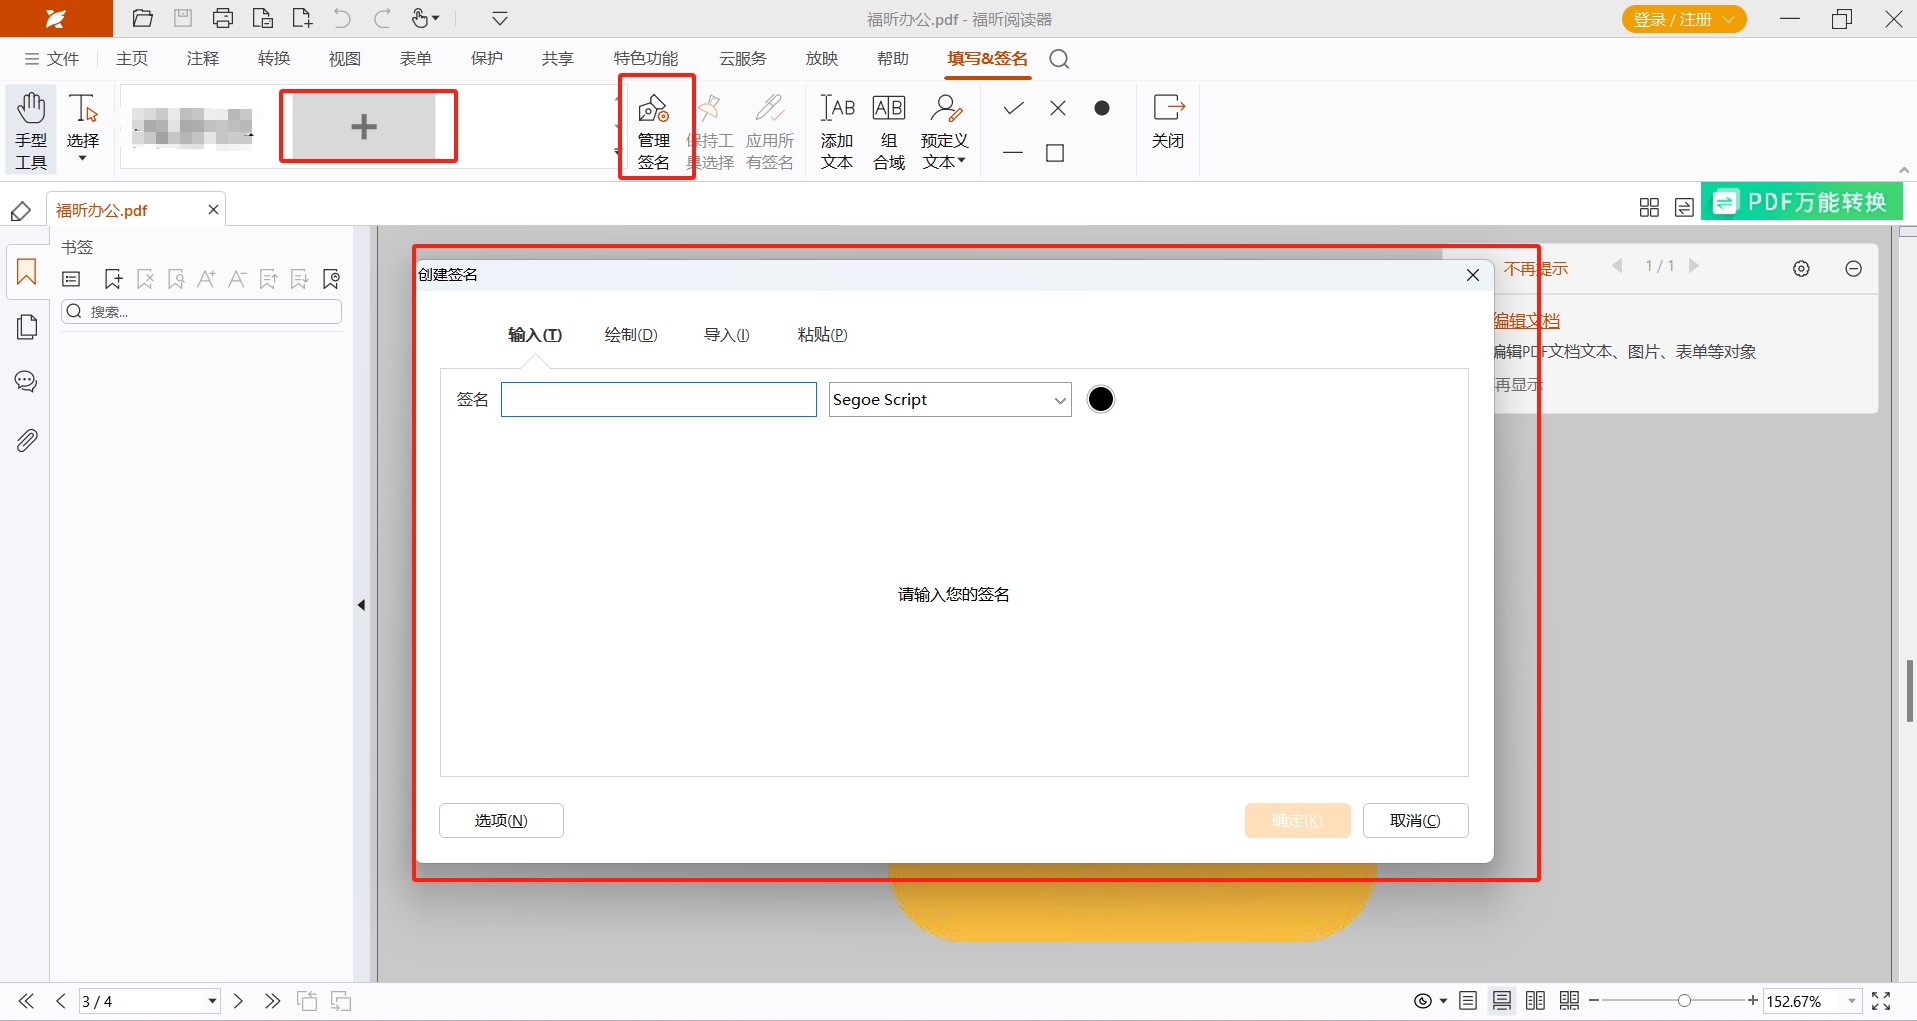Click the ribbon search magnifier icon
Screen dimensions: 1917x1021
click(1059, 59)
